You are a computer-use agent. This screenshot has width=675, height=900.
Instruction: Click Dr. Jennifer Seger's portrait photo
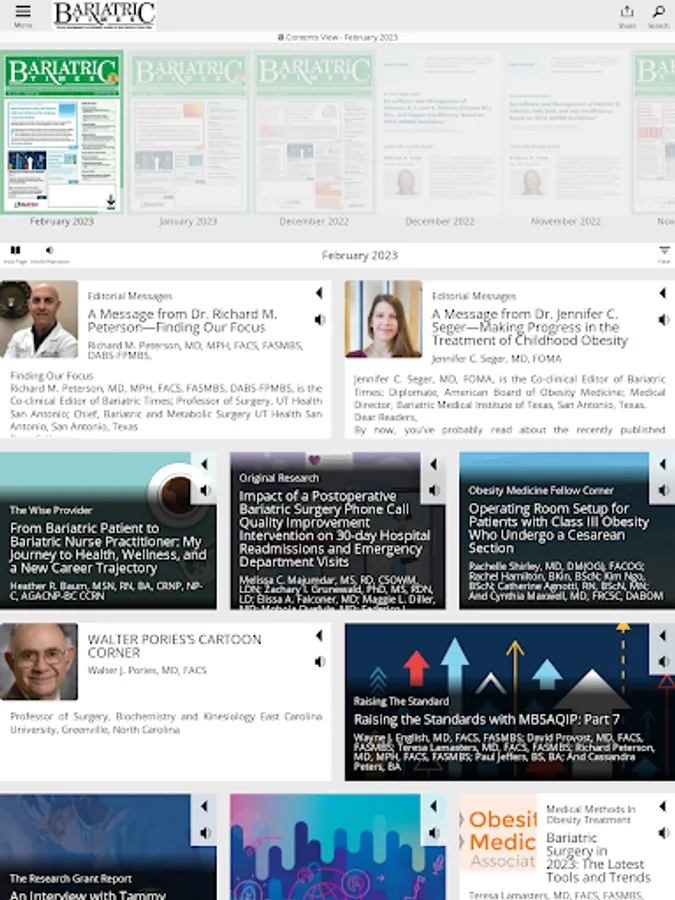pyautogui.click(x=383, y=319)
